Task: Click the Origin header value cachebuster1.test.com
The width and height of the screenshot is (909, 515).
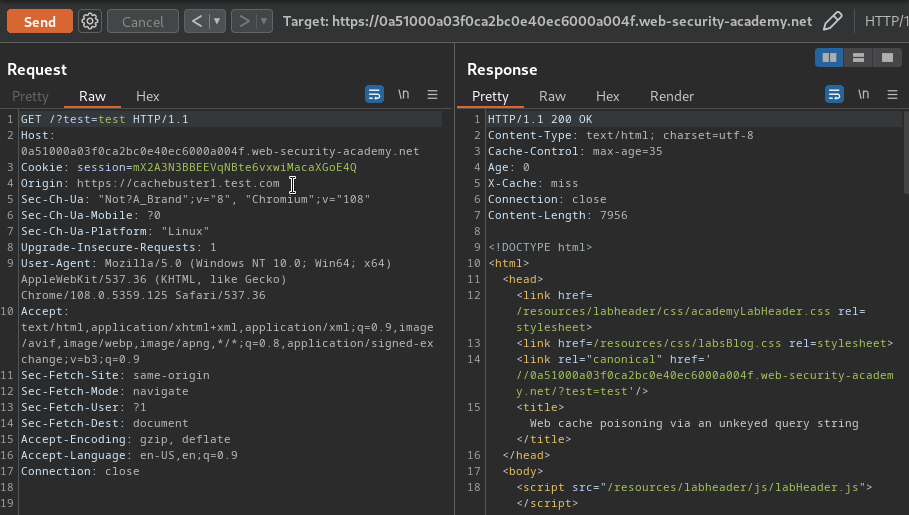Action: pos(178,183)
